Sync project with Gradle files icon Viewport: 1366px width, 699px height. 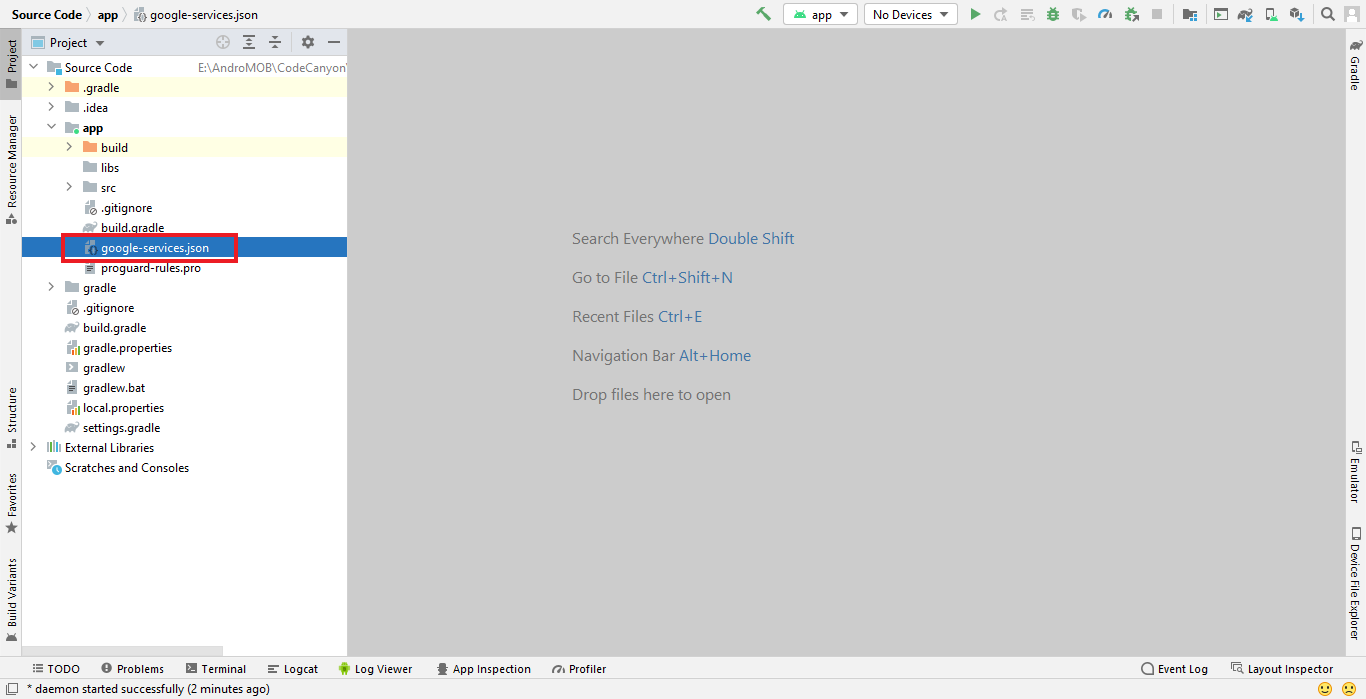(x=1245, y=14)
